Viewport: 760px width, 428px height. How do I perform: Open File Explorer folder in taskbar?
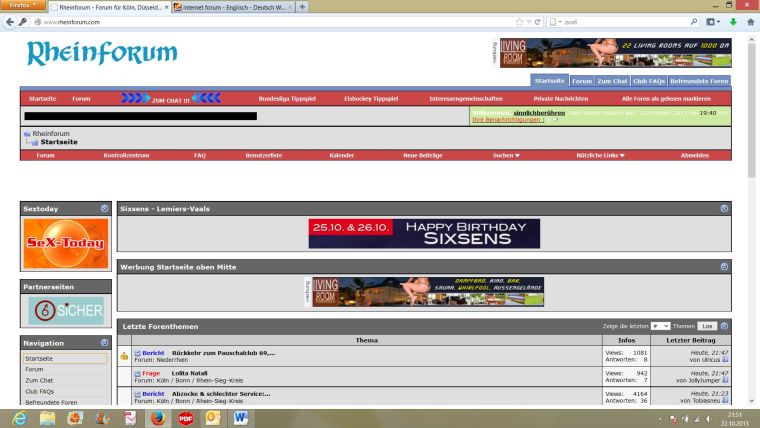pos(48,418)
